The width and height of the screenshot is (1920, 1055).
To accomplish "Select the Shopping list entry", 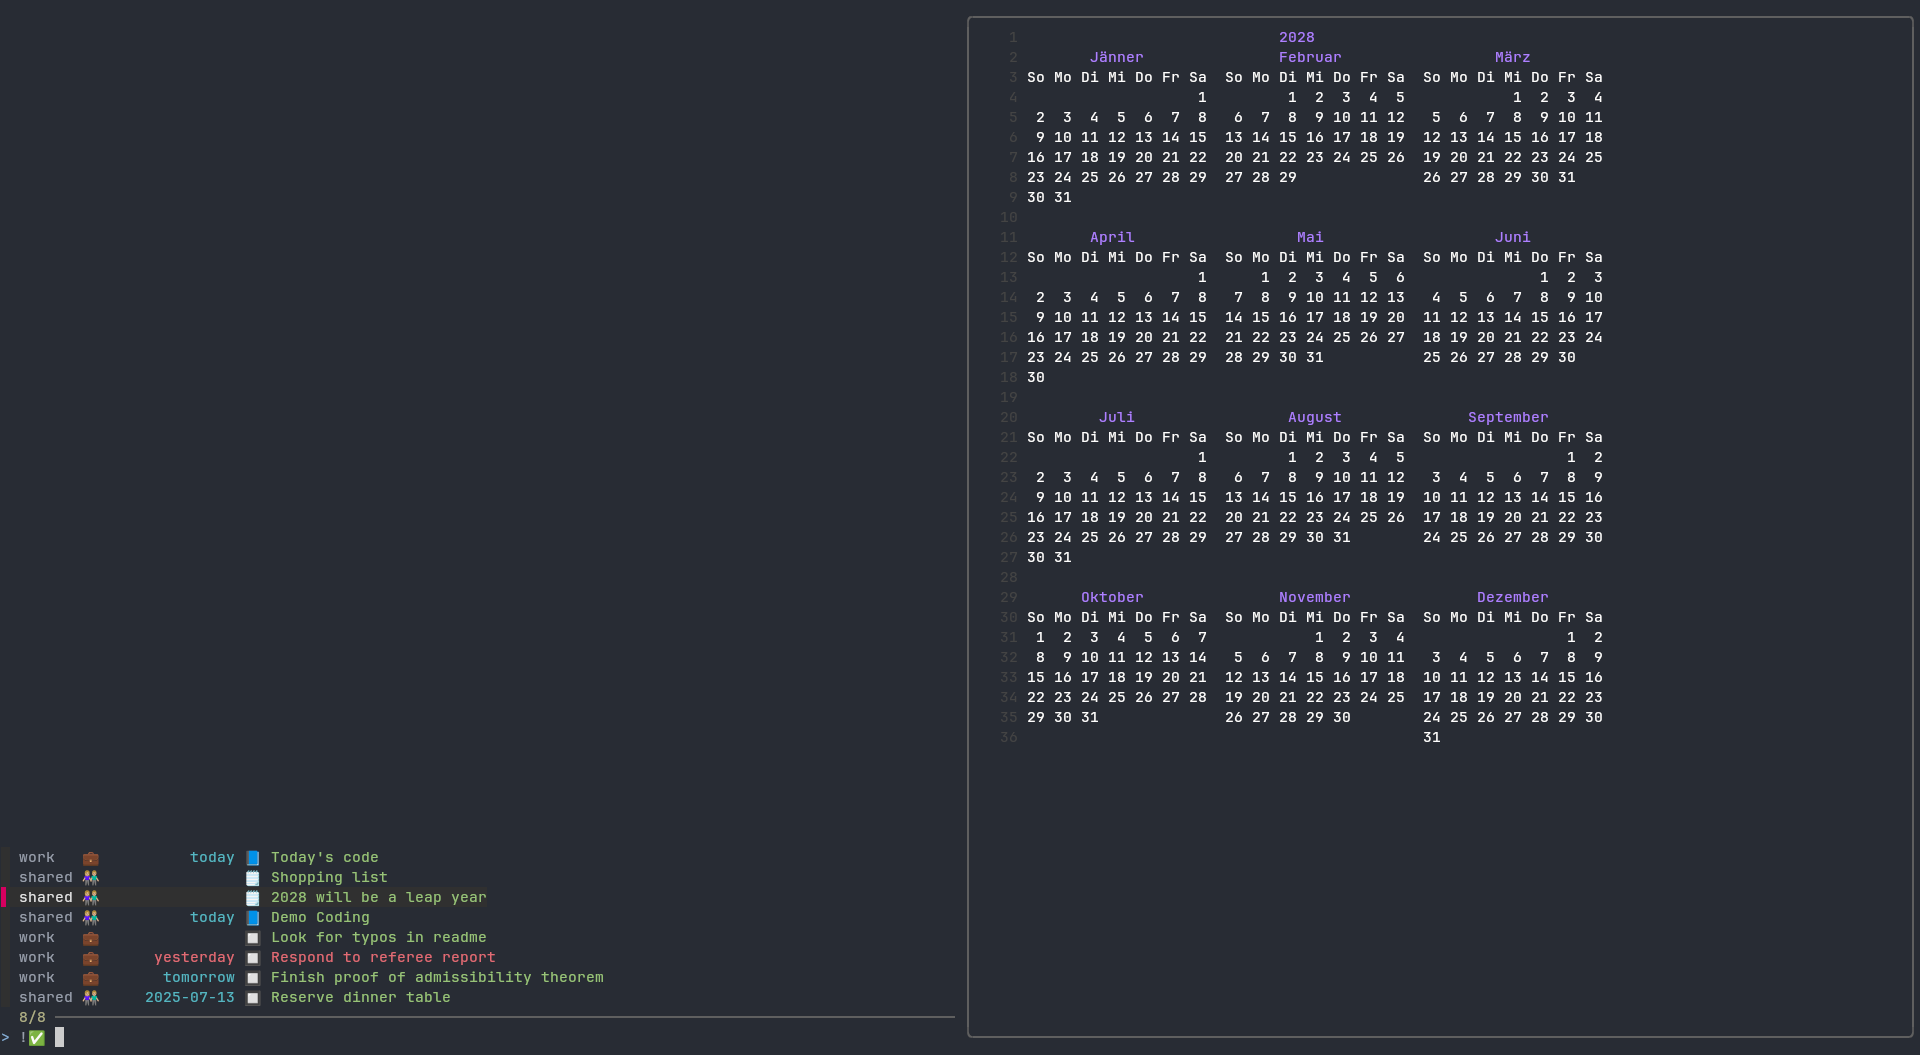I will pos(329,878).
